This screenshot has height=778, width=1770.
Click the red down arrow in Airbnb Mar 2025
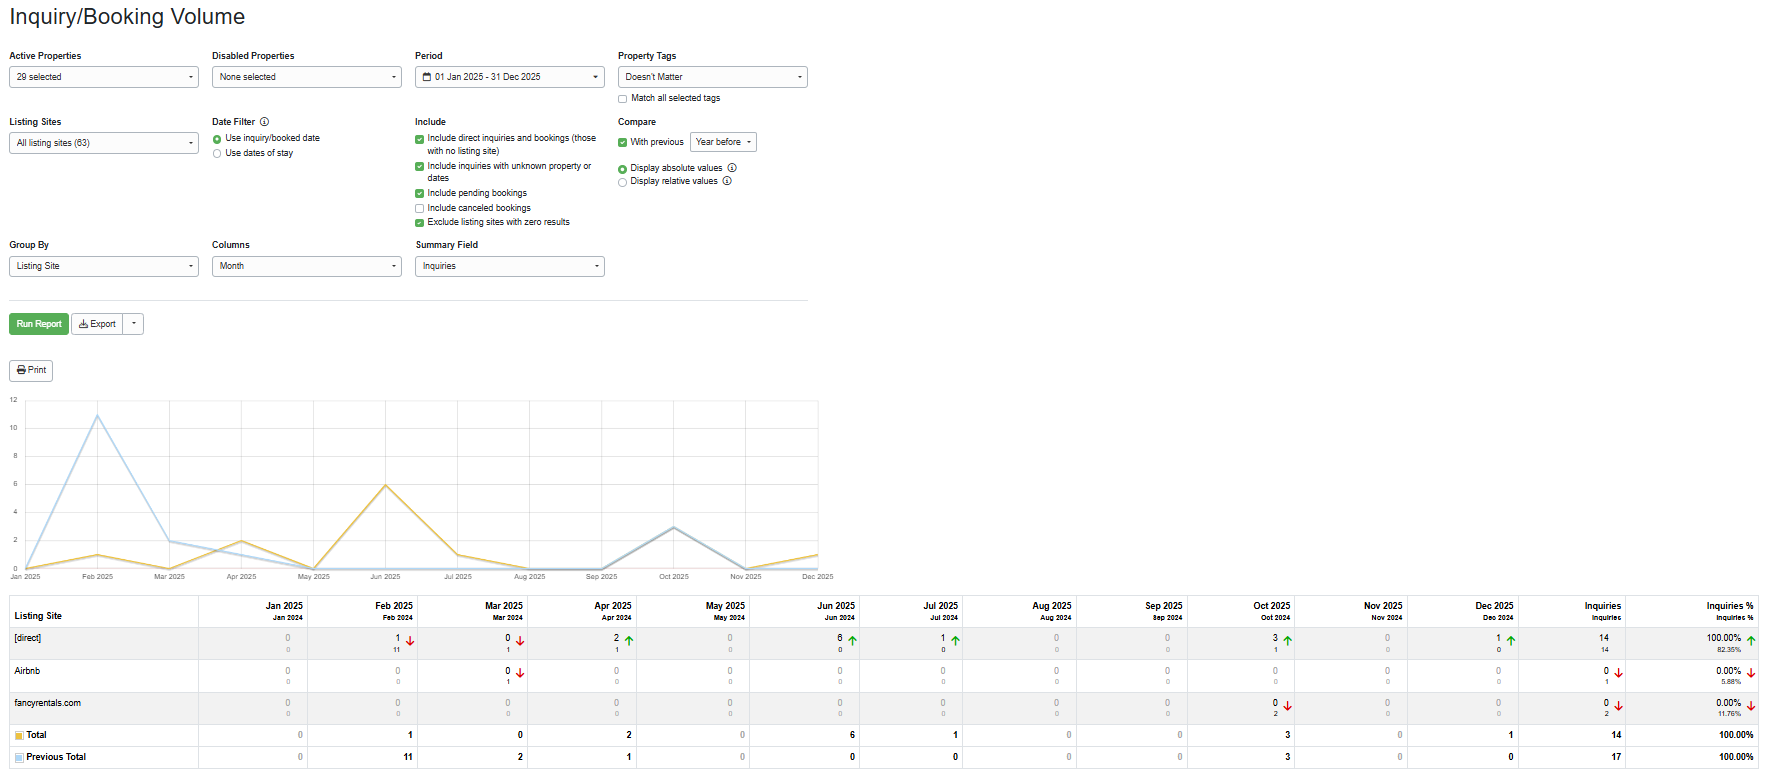coord(520,673)
